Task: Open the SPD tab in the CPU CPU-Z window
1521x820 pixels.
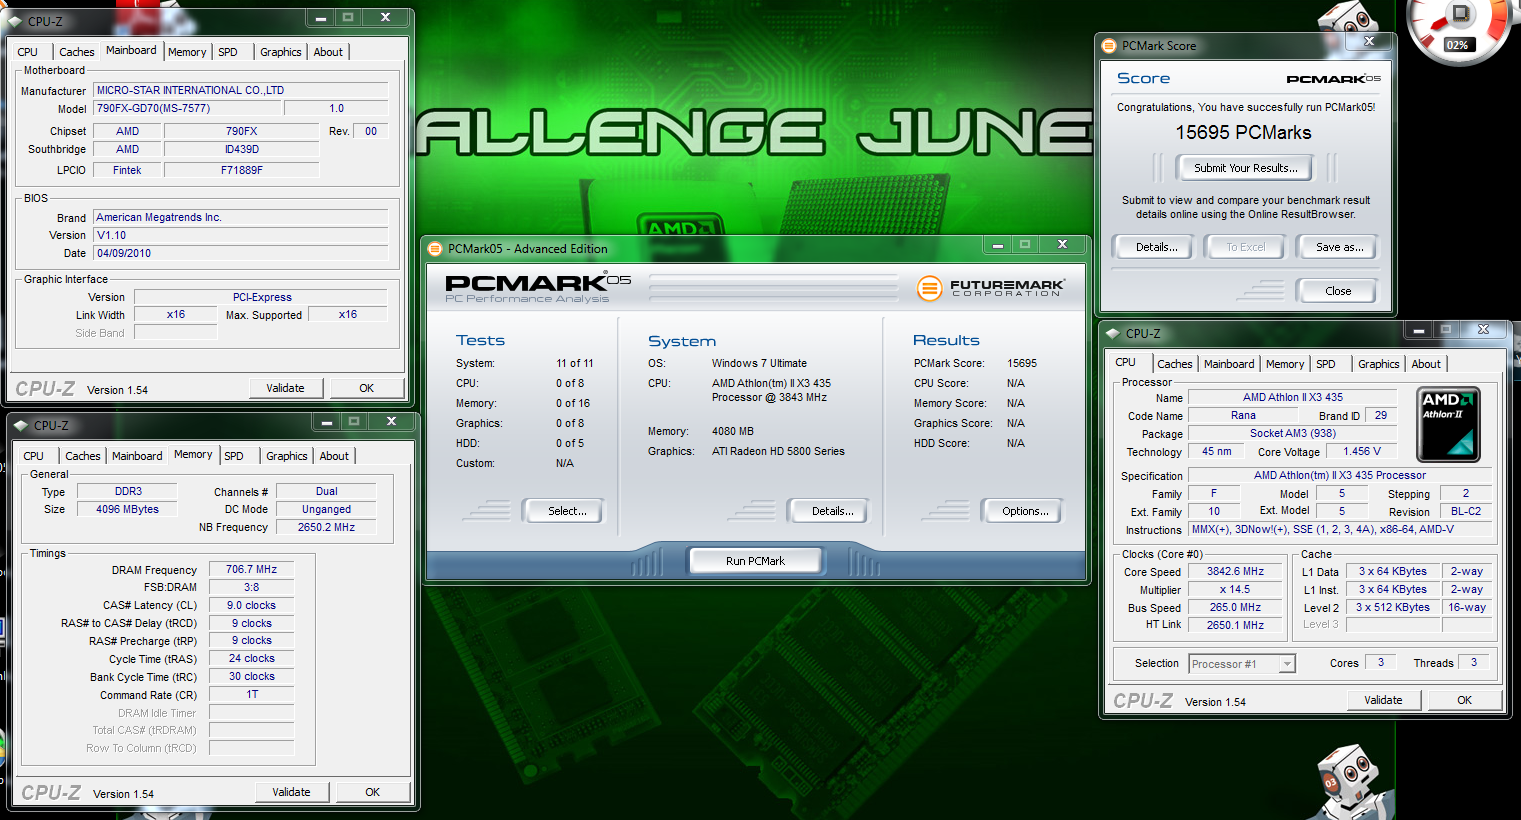Action: [1326, 364]
